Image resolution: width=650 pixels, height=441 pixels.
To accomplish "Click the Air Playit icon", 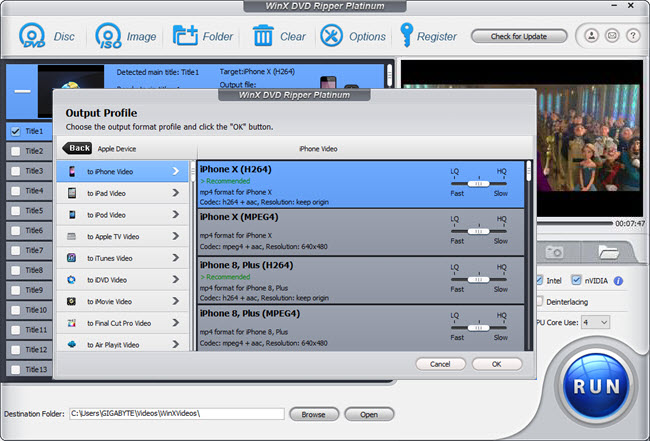I will pos(71,344).
